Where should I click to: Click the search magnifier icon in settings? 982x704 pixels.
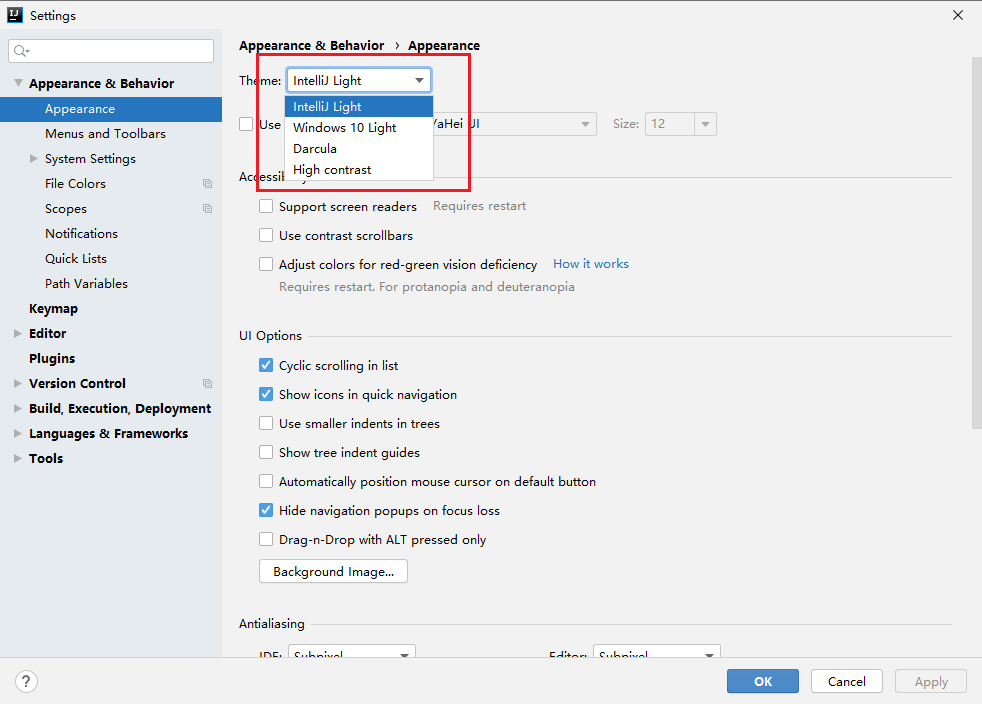click(21, 51)
